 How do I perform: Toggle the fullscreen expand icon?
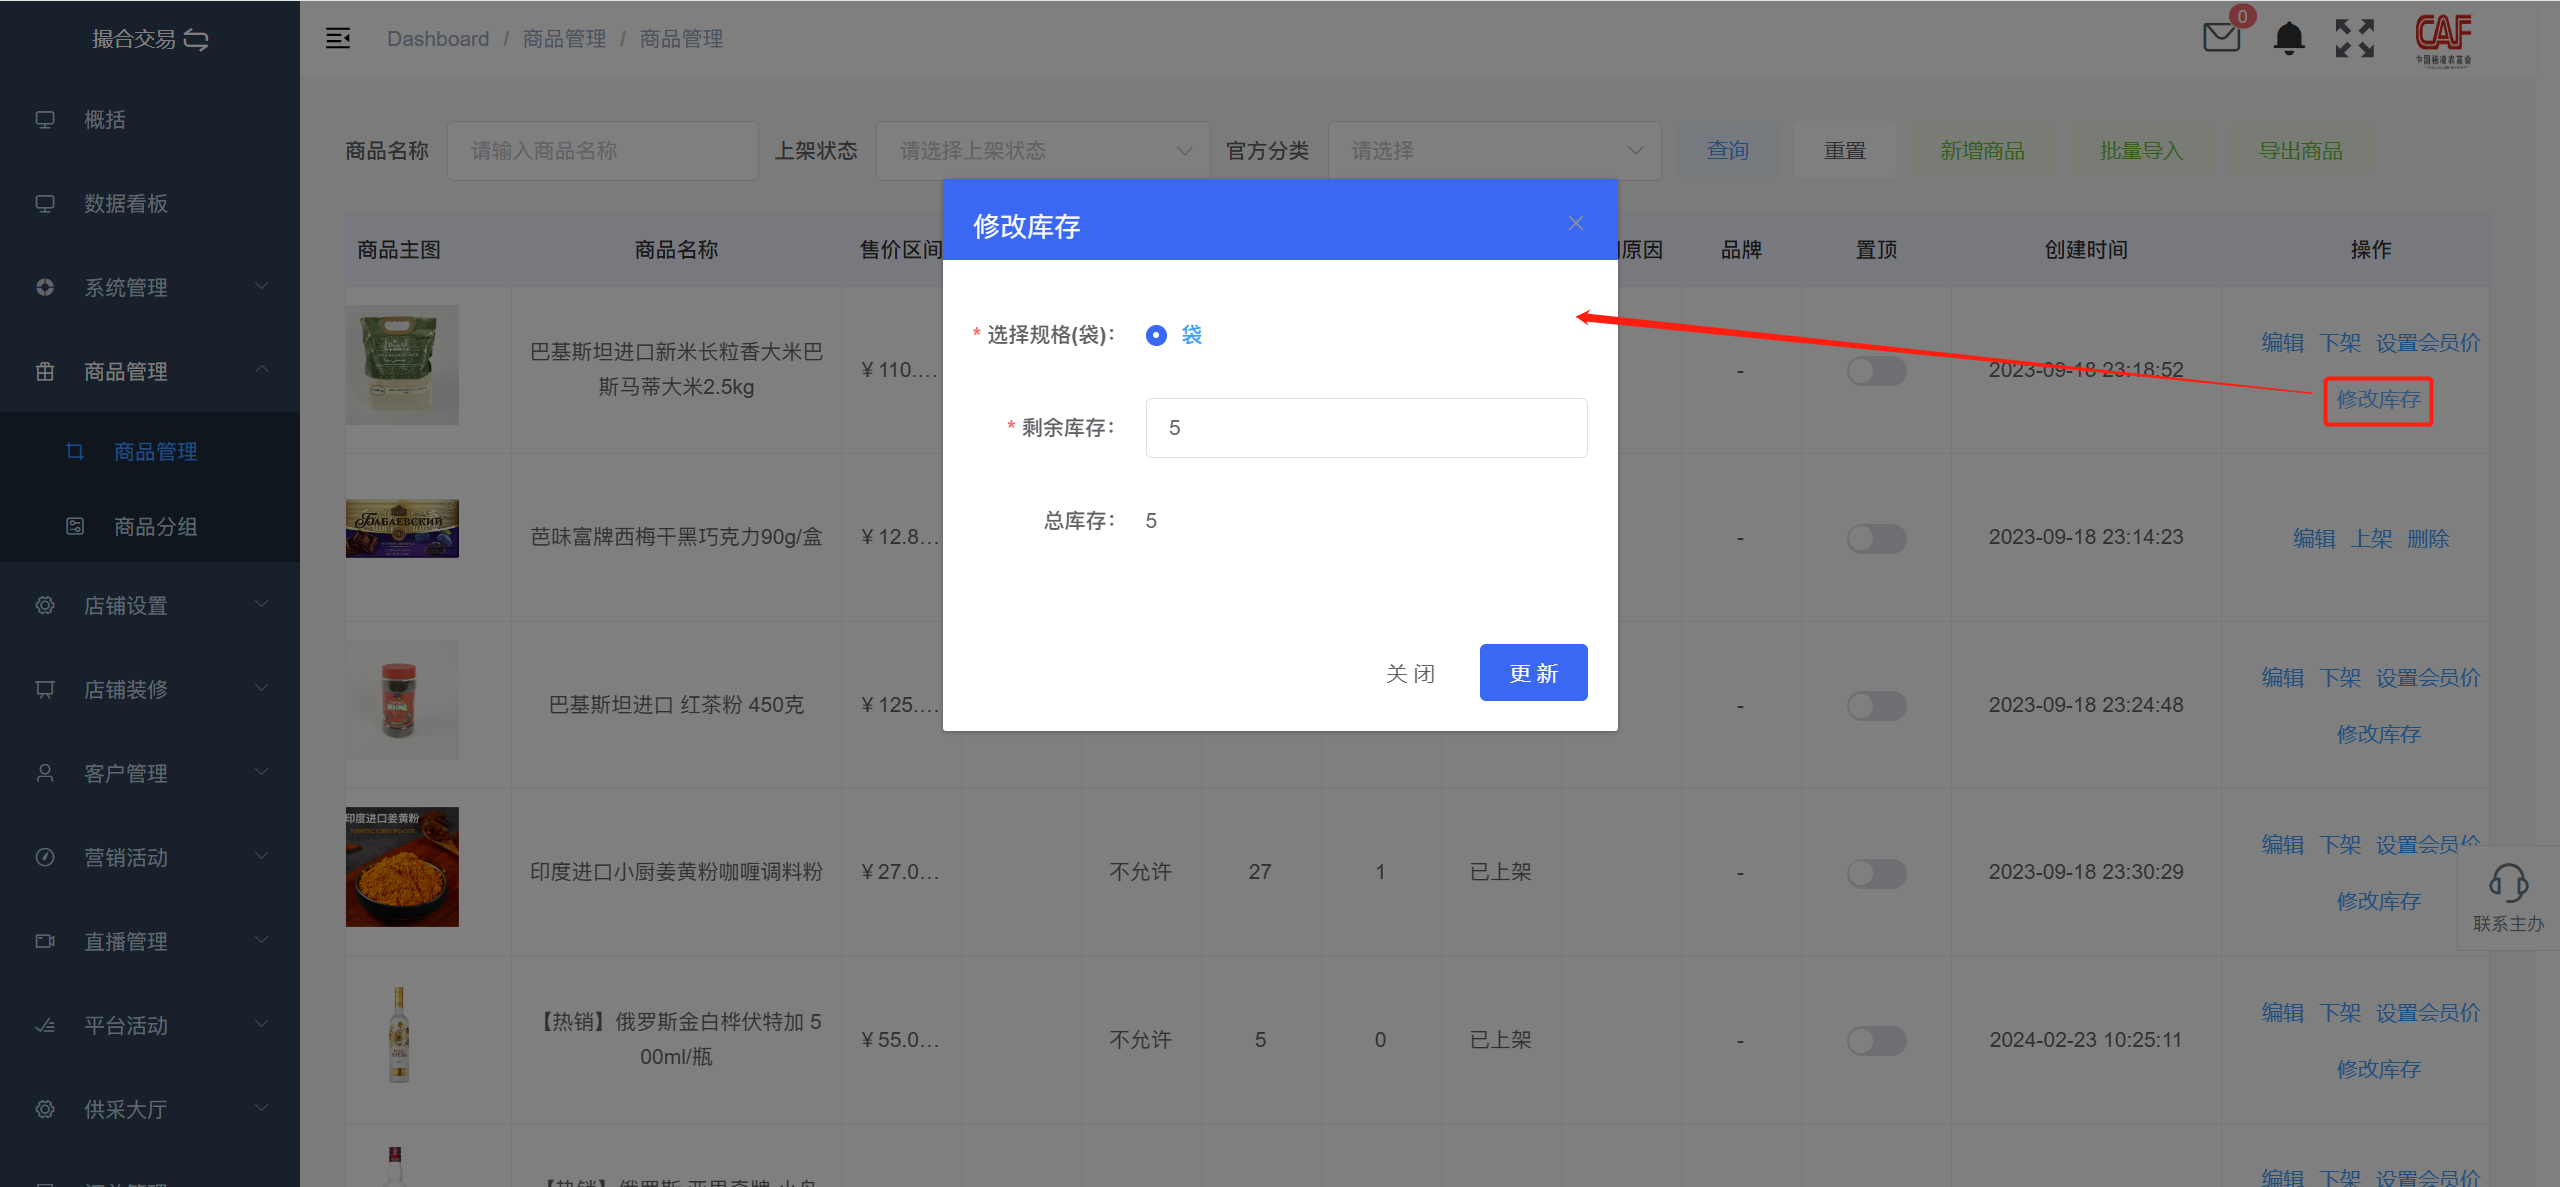click(x=2355, y=38)
